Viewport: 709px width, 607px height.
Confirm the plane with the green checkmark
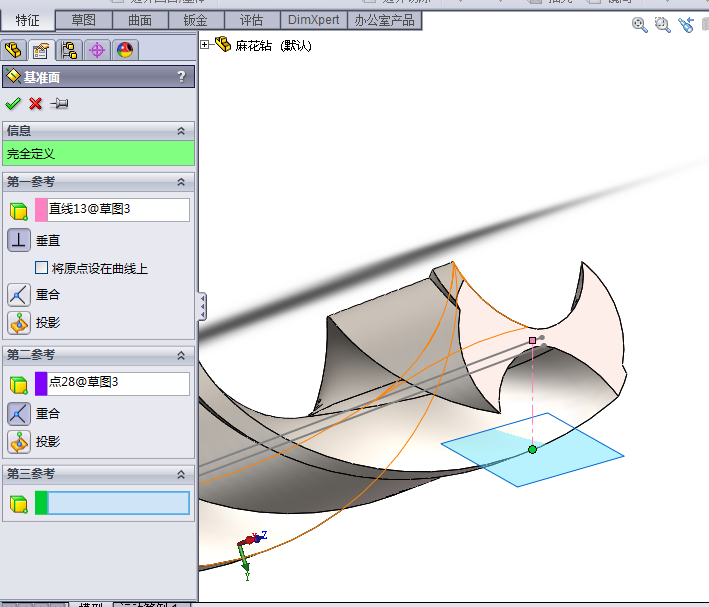[x=13, y=103]
